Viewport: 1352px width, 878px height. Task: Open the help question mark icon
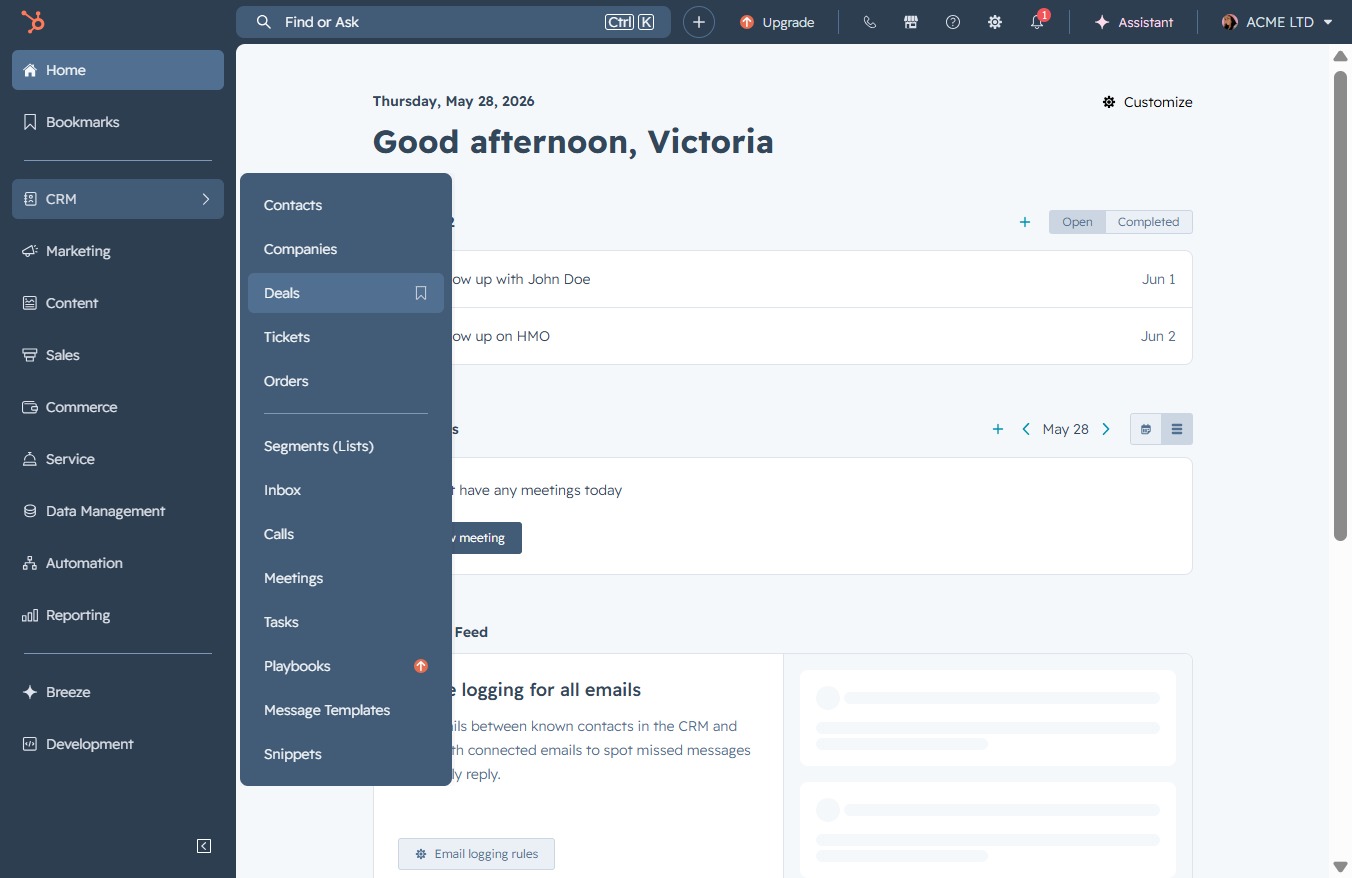953,22
